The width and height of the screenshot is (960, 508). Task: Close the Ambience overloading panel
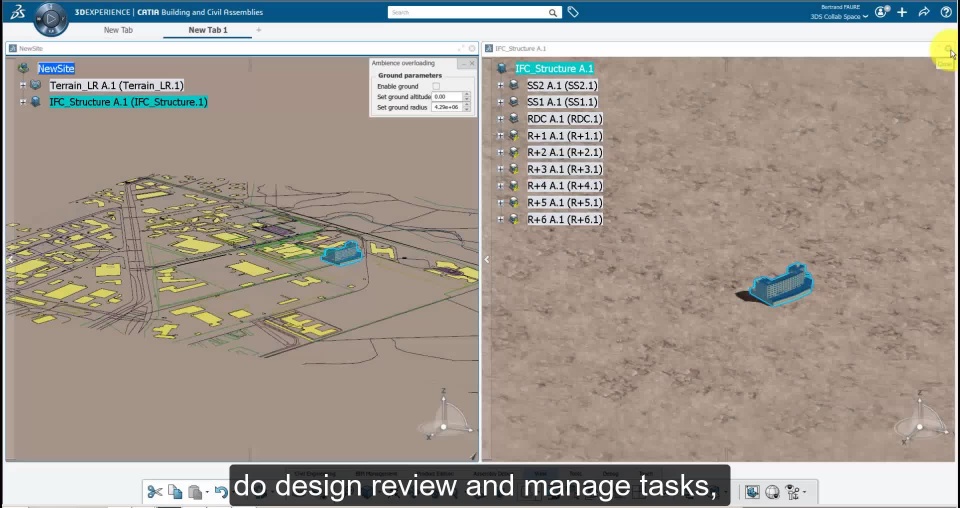coord(471,63)
